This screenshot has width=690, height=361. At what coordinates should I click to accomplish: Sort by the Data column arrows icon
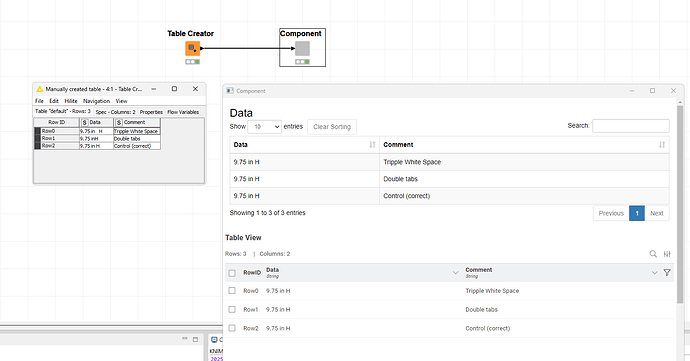click(x=372, y=144)
